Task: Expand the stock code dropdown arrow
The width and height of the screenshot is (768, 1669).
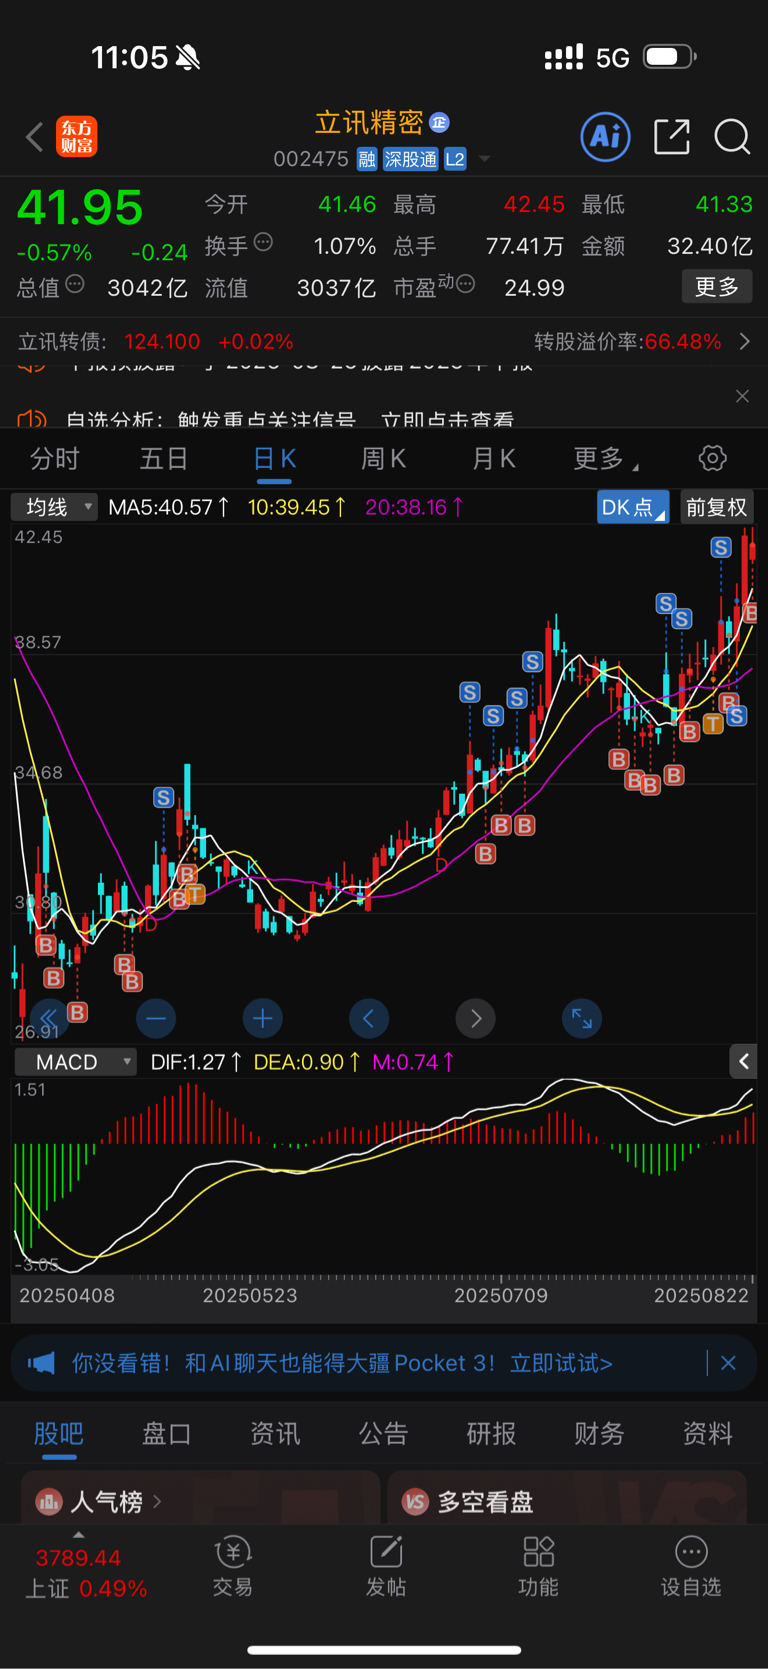Action: (x=485, y=159)
